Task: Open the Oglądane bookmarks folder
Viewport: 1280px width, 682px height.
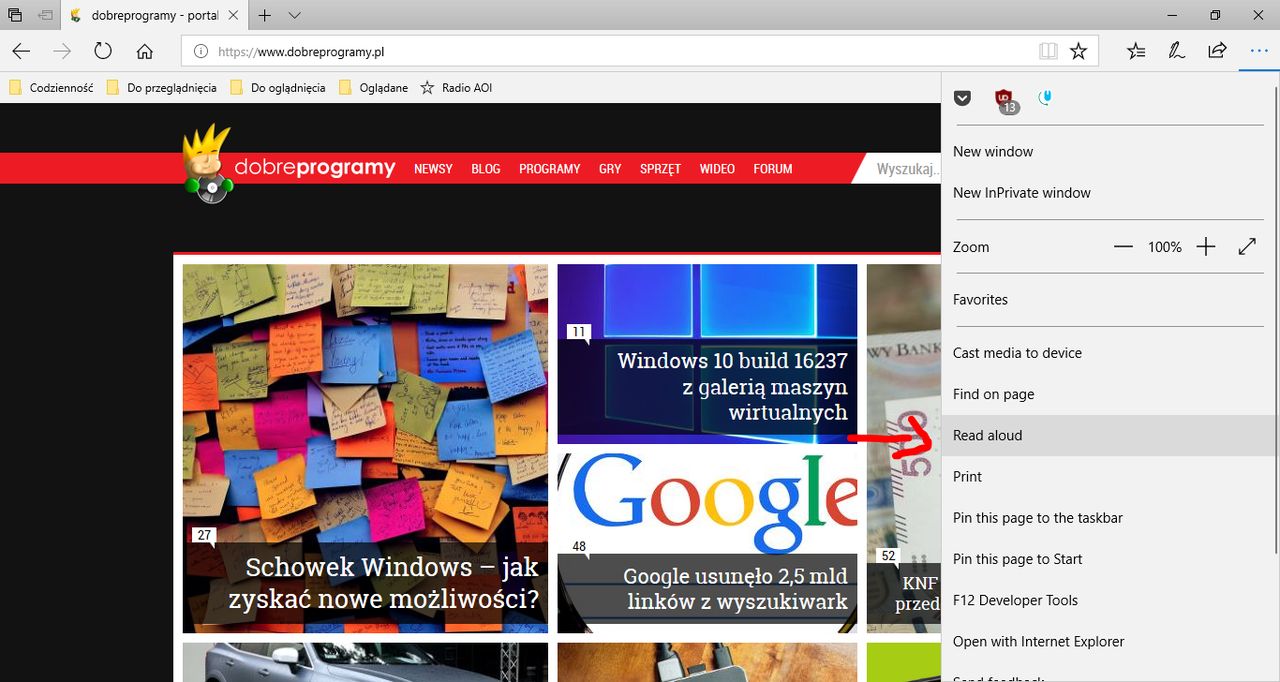Action: pyautogui.click(x=373, y=88)
